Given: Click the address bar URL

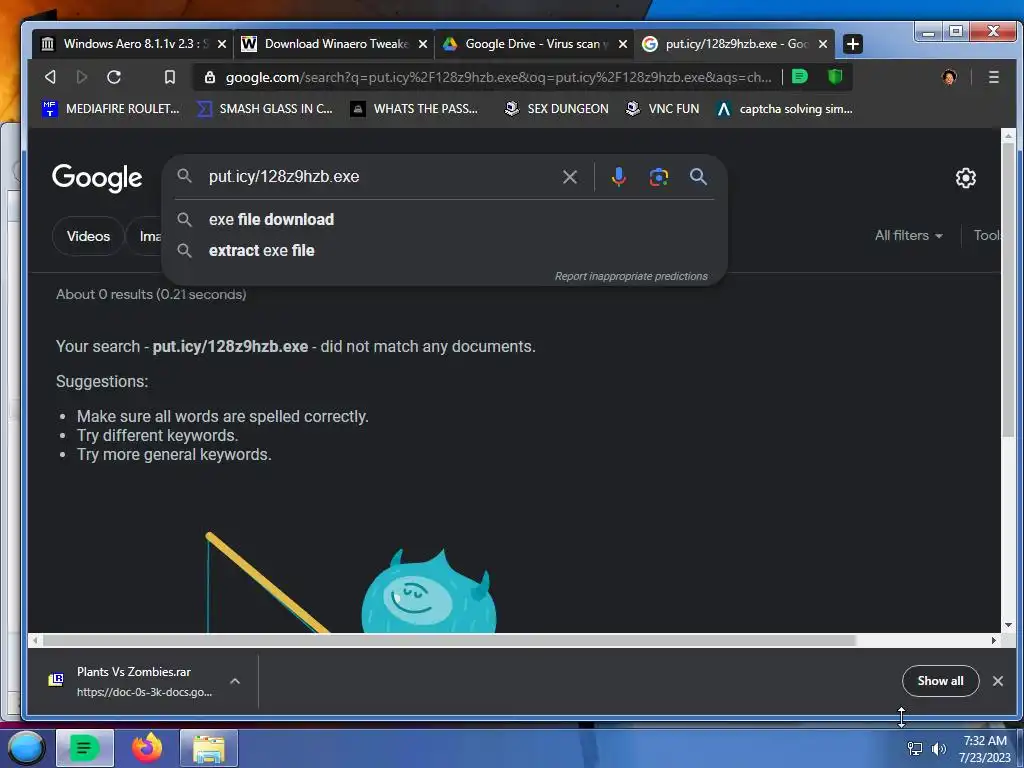Looking at the screenshot, I should coord(498,77).
